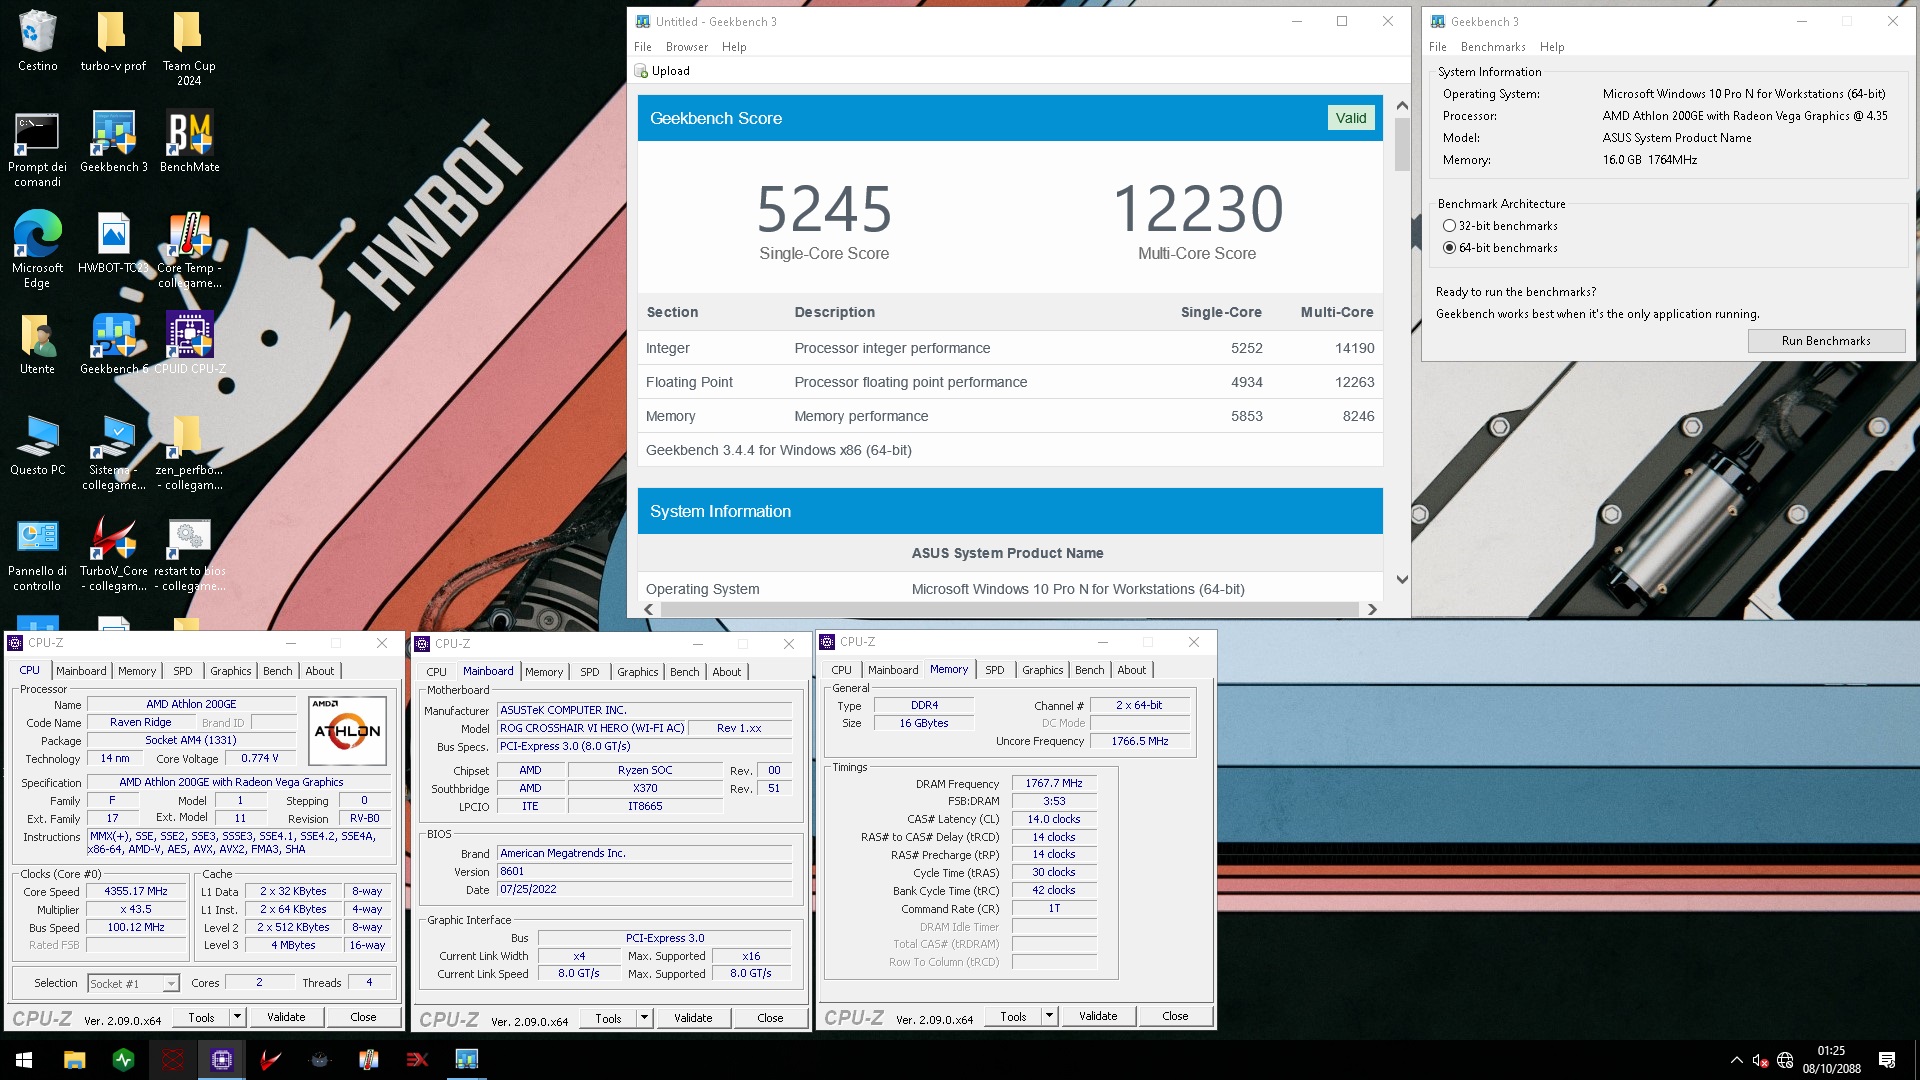Screen dimensions: 1920x1080
Task: Open Help menu in Geekbench 3 launcher
Action: 1552,47
